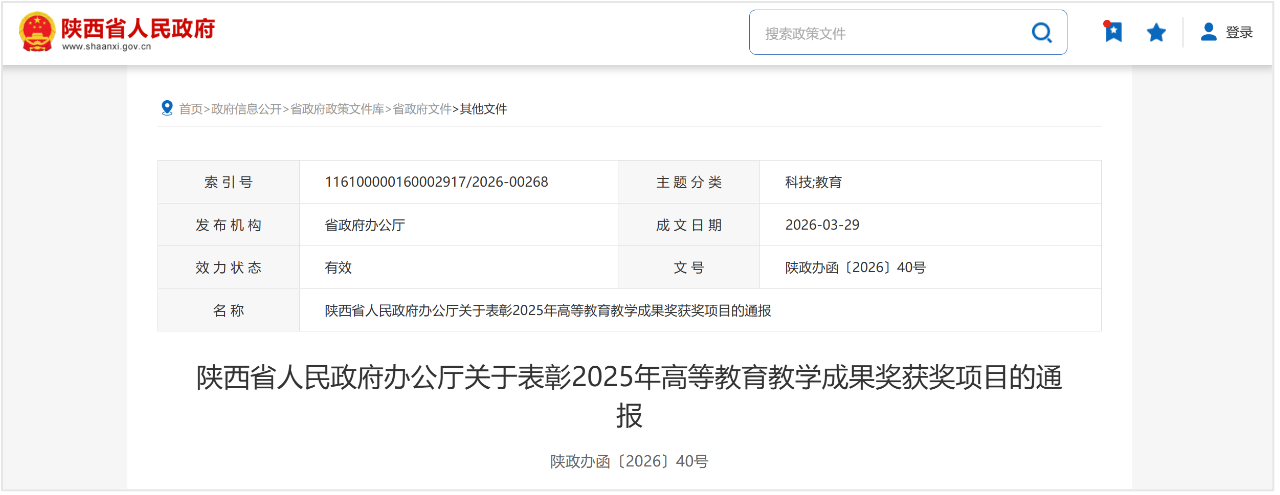Image resolution: width=1280 pixels, height=495 pixels.
Task: Go to 首页 in the breadcrumb
Action: 190,109
